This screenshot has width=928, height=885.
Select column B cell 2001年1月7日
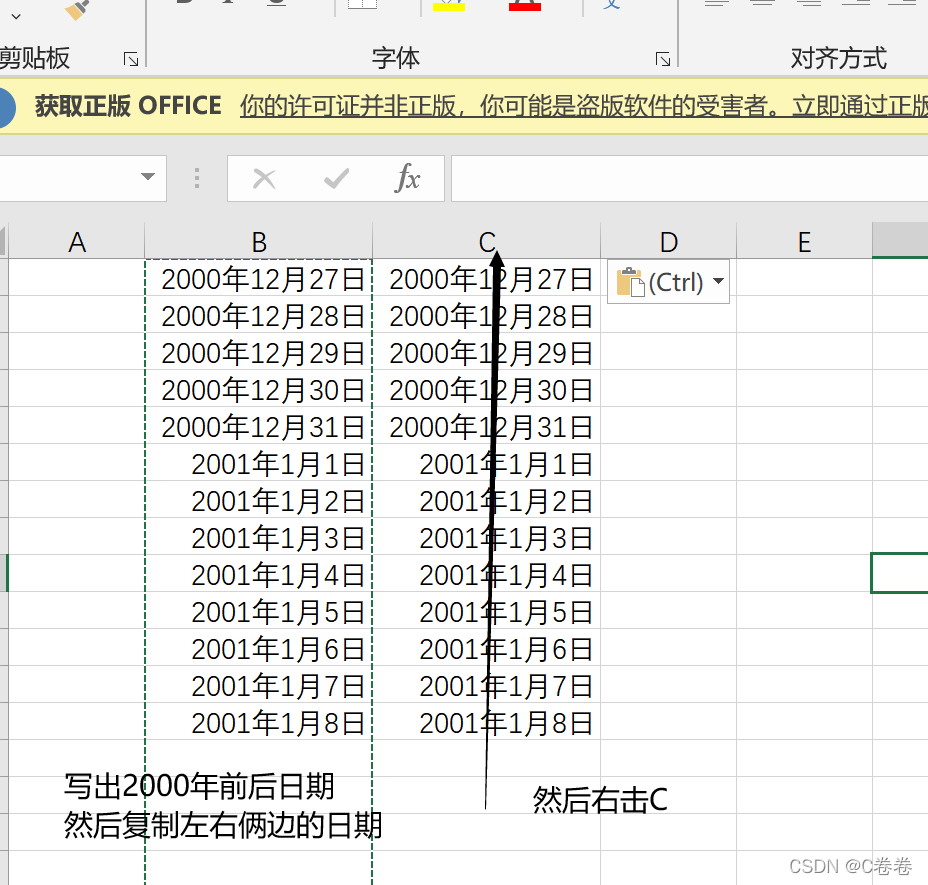pos(259,684)
